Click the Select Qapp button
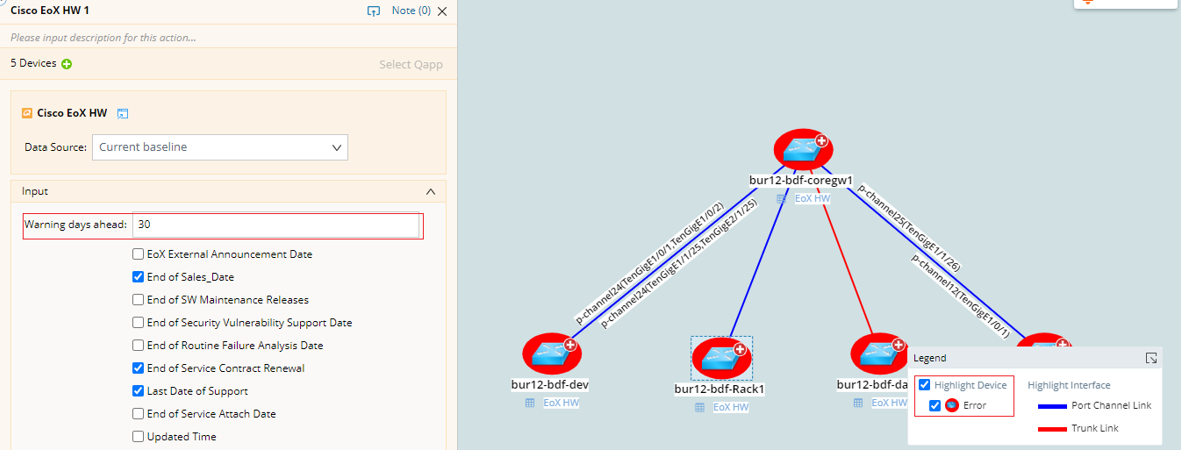This screenshot has height=451, width=1181. 411,65
